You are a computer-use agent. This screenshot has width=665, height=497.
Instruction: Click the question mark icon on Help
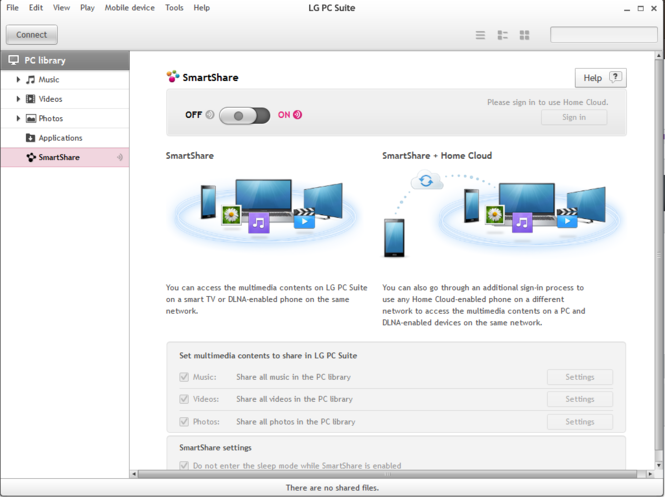[615, 77]
